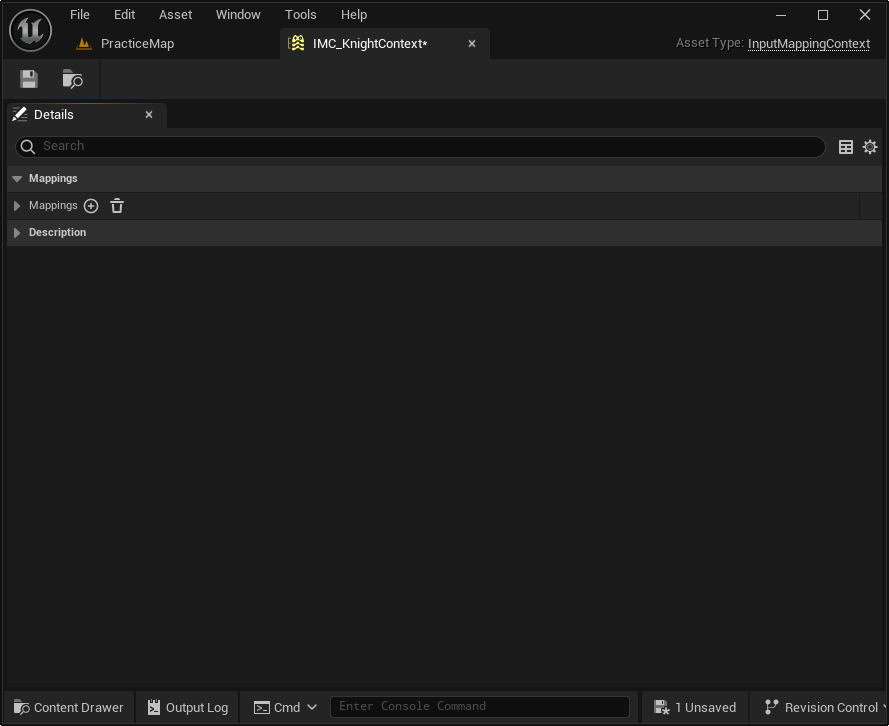Open the Help menu
The height and width of the screenshot is (726, 889).
click(354, 15)
